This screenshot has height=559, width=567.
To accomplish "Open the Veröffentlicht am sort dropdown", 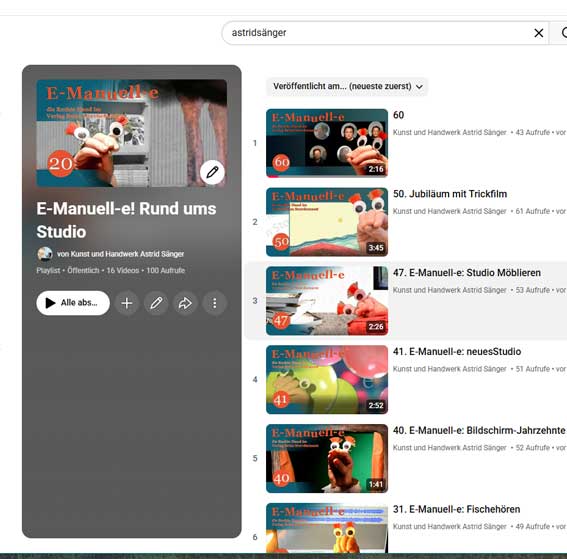I will [x=347, y=86].
